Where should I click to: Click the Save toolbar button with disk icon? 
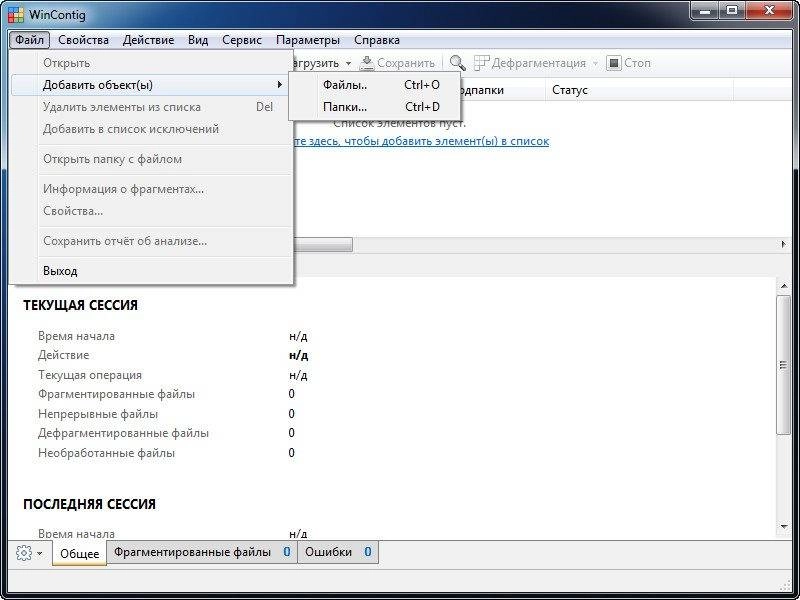point(397,63)
